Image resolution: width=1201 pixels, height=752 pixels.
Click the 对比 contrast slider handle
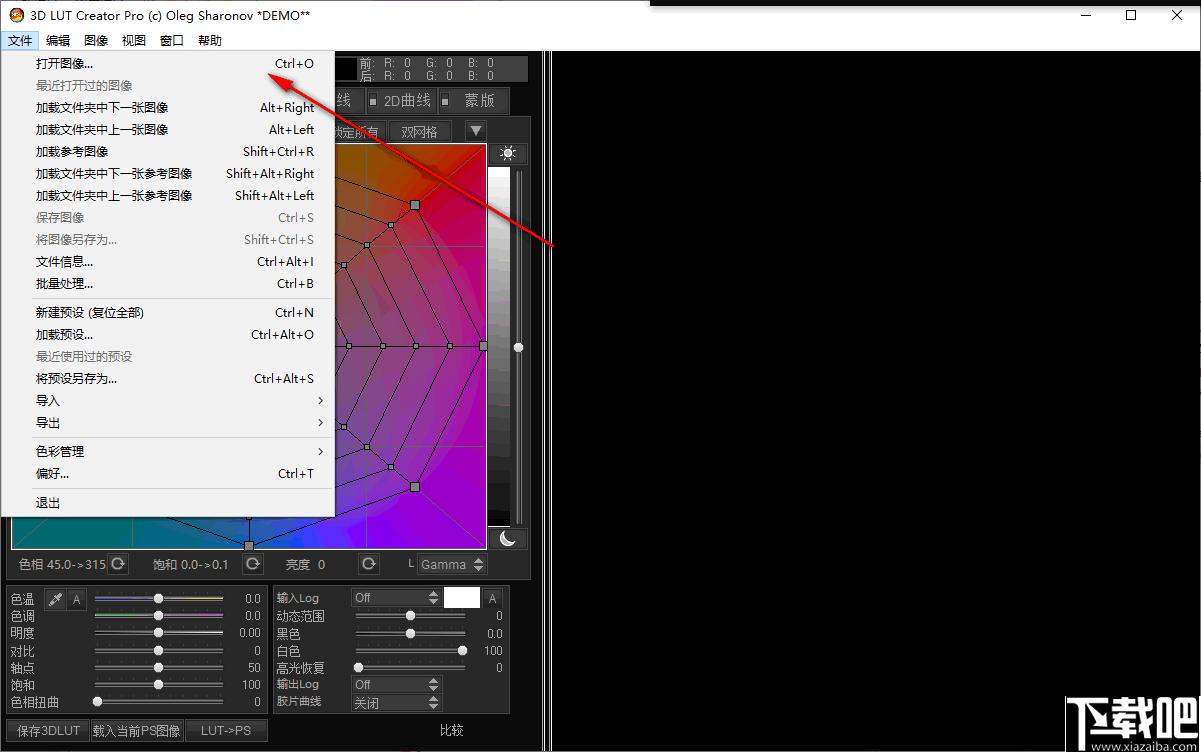pyautogui.click(x=158, y=650)
